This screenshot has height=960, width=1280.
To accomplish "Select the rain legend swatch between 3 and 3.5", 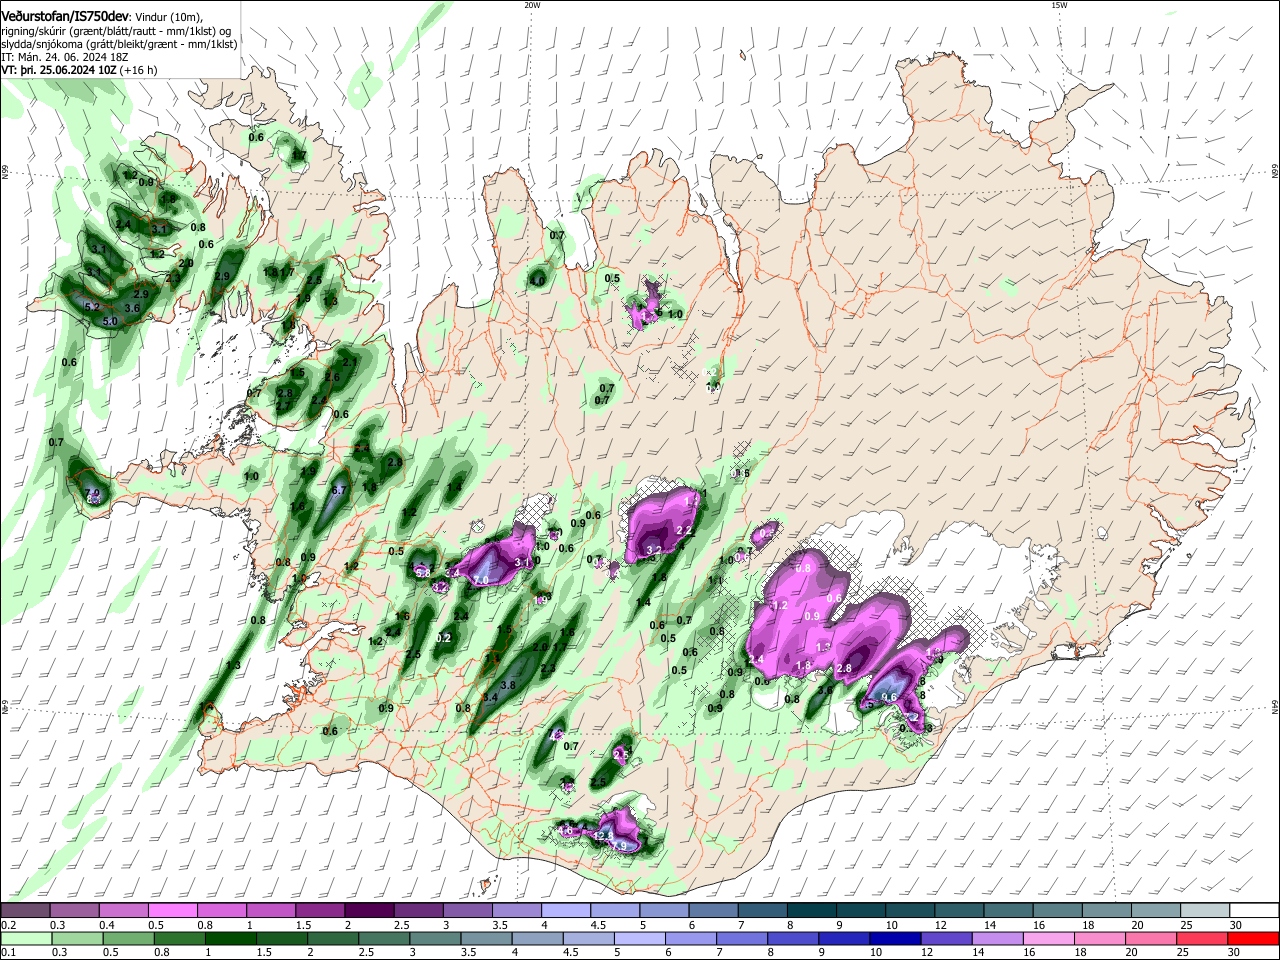I will (436, 938).
